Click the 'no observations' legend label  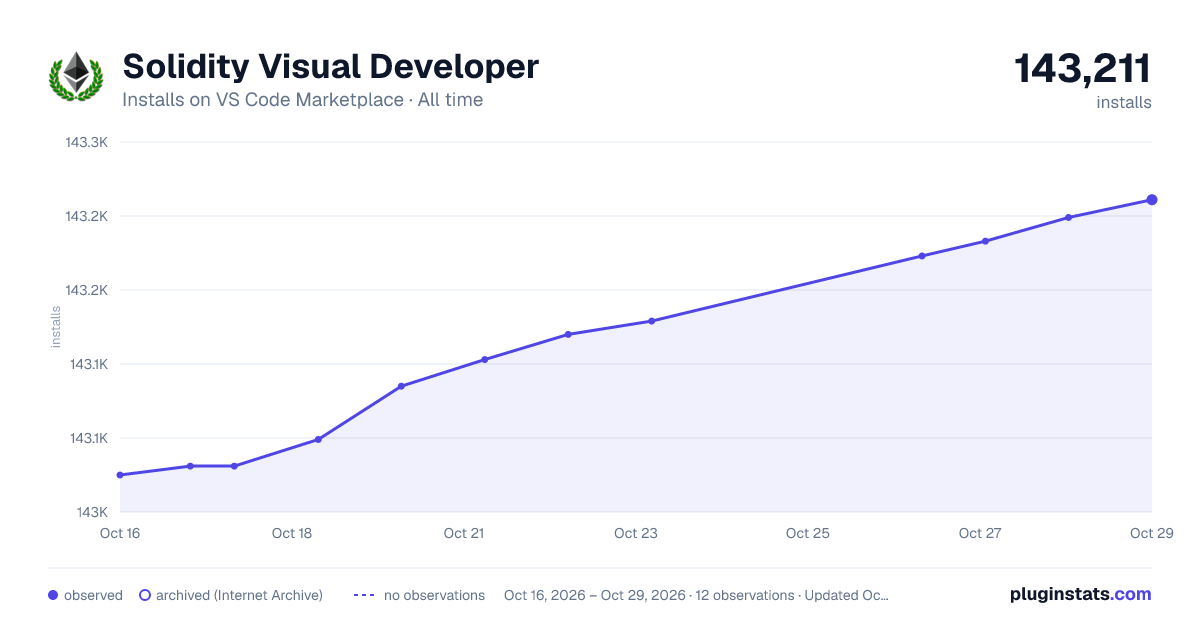click(434, 595)
